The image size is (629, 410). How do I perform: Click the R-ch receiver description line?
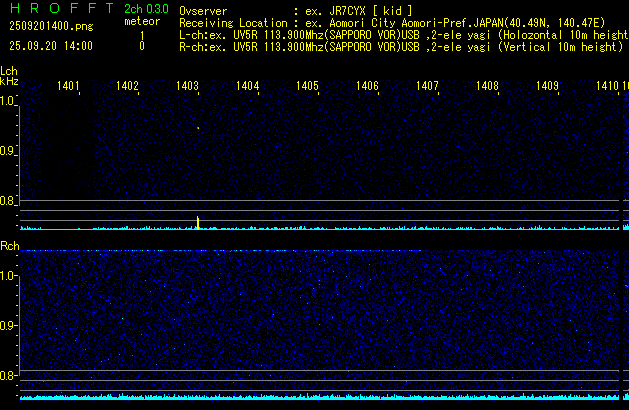tap(400, 46)
